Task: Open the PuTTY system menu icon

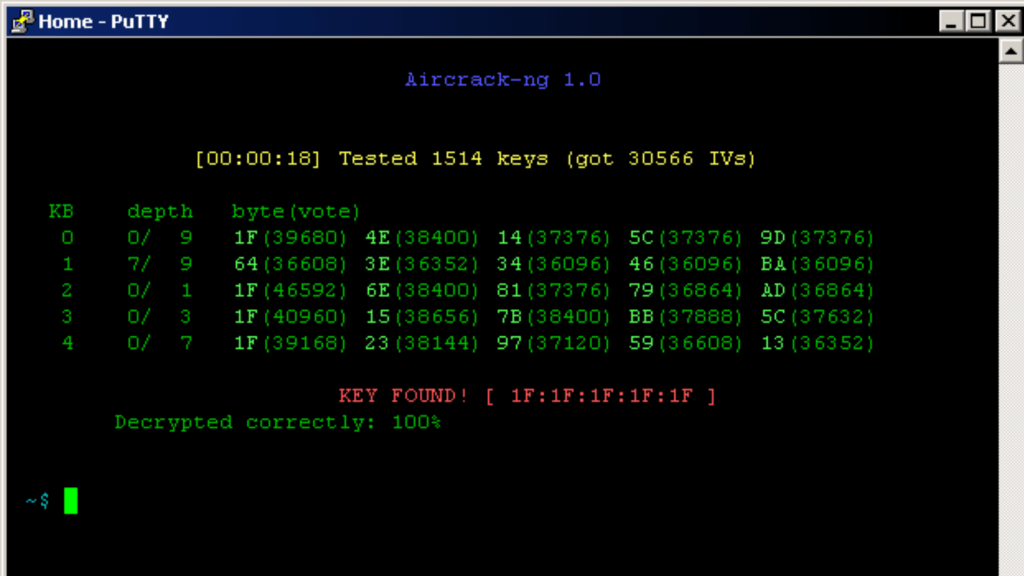Action: tap(22, 22)
